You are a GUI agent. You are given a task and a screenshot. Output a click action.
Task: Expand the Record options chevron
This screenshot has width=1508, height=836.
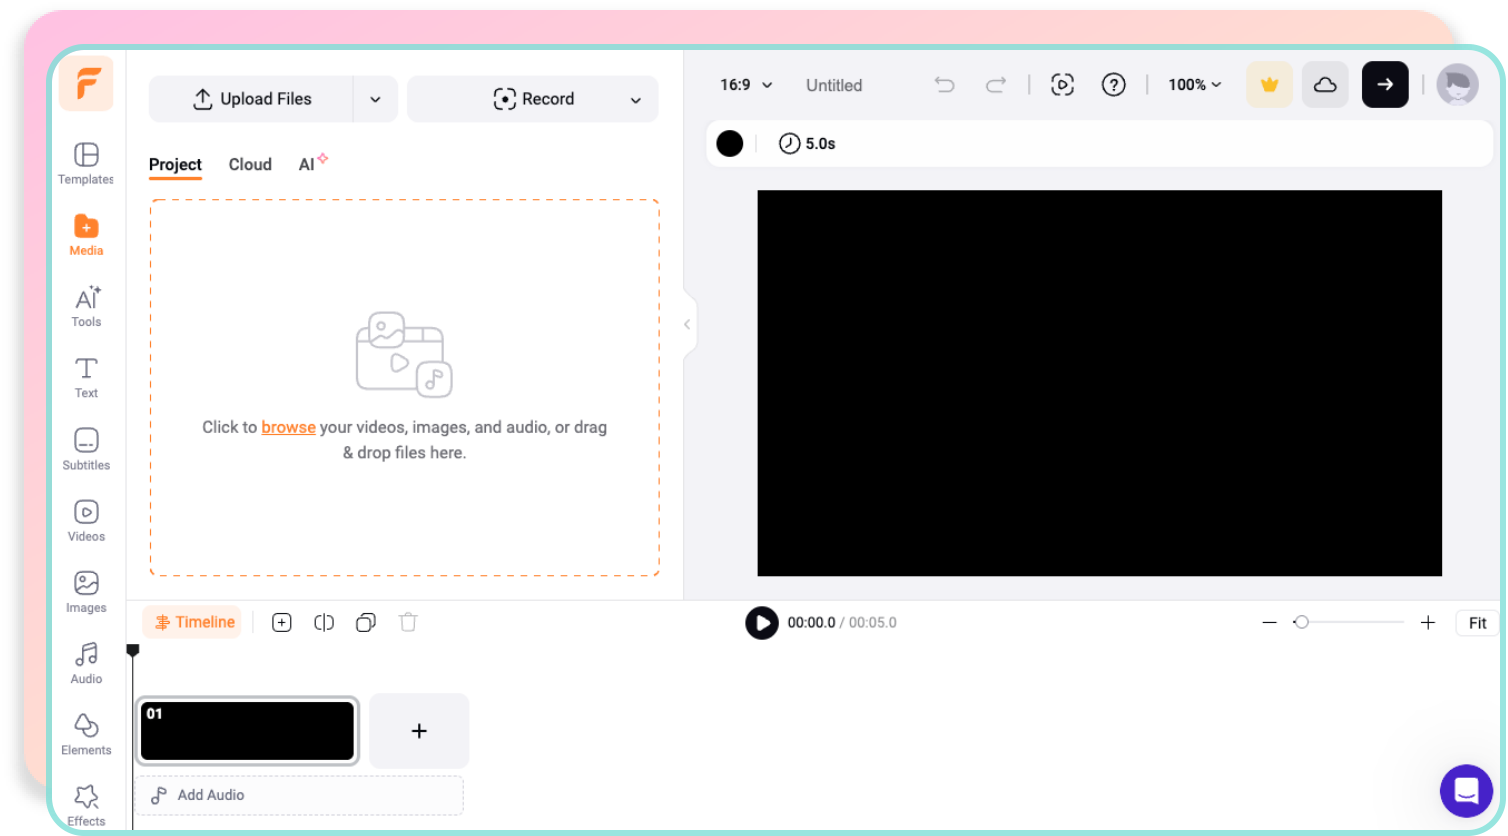[x=635, y=99]
